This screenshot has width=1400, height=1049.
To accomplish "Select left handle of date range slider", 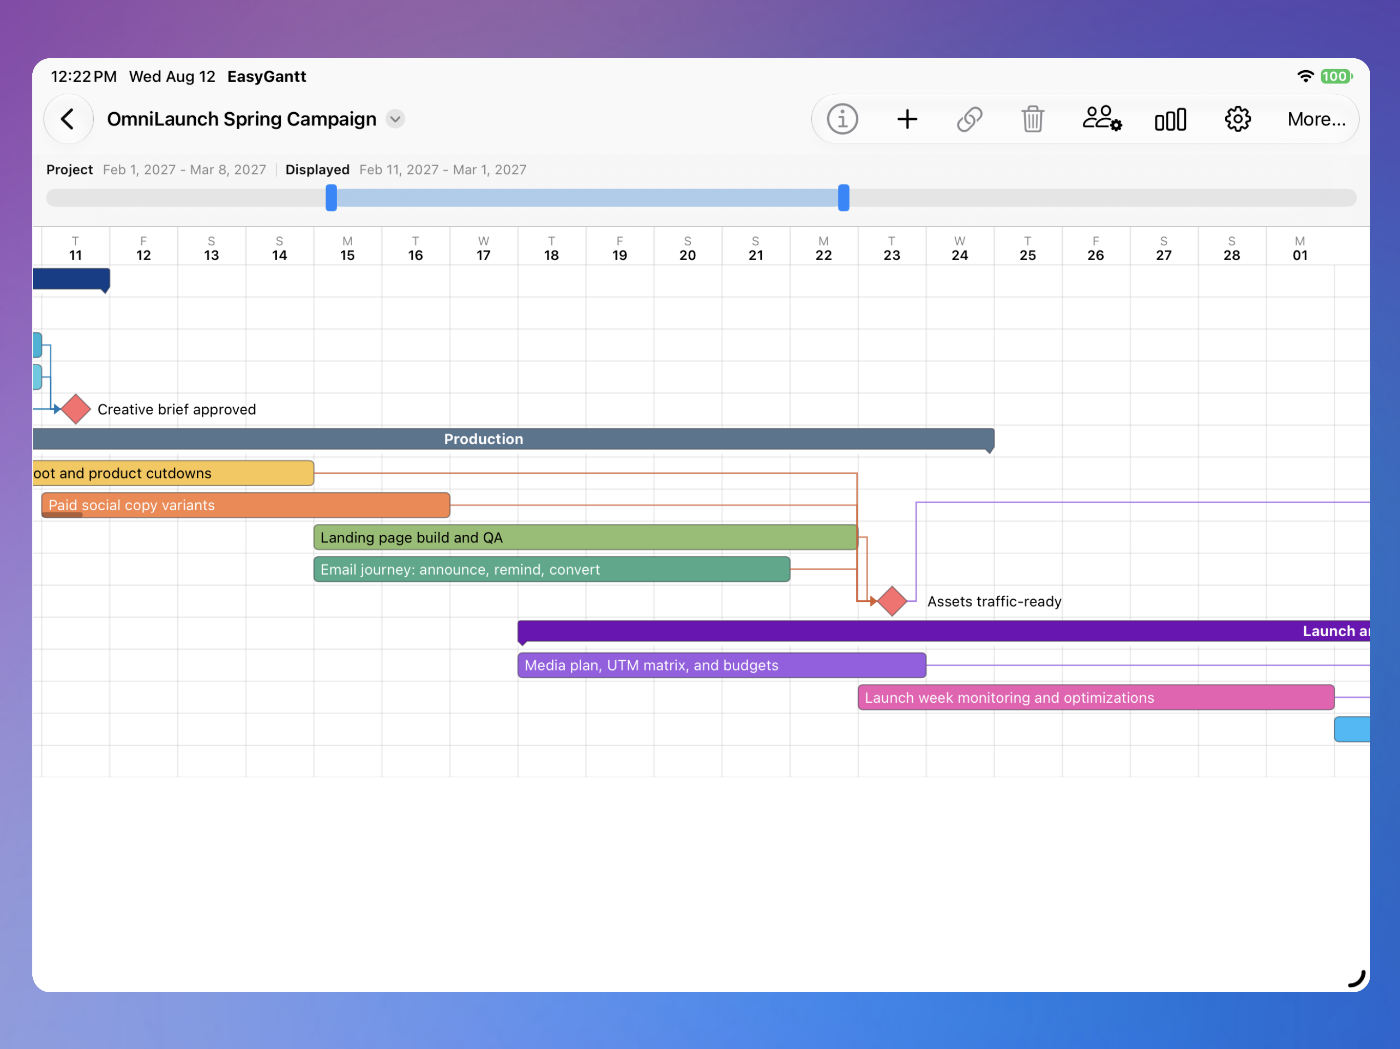I will pos(331,198).
